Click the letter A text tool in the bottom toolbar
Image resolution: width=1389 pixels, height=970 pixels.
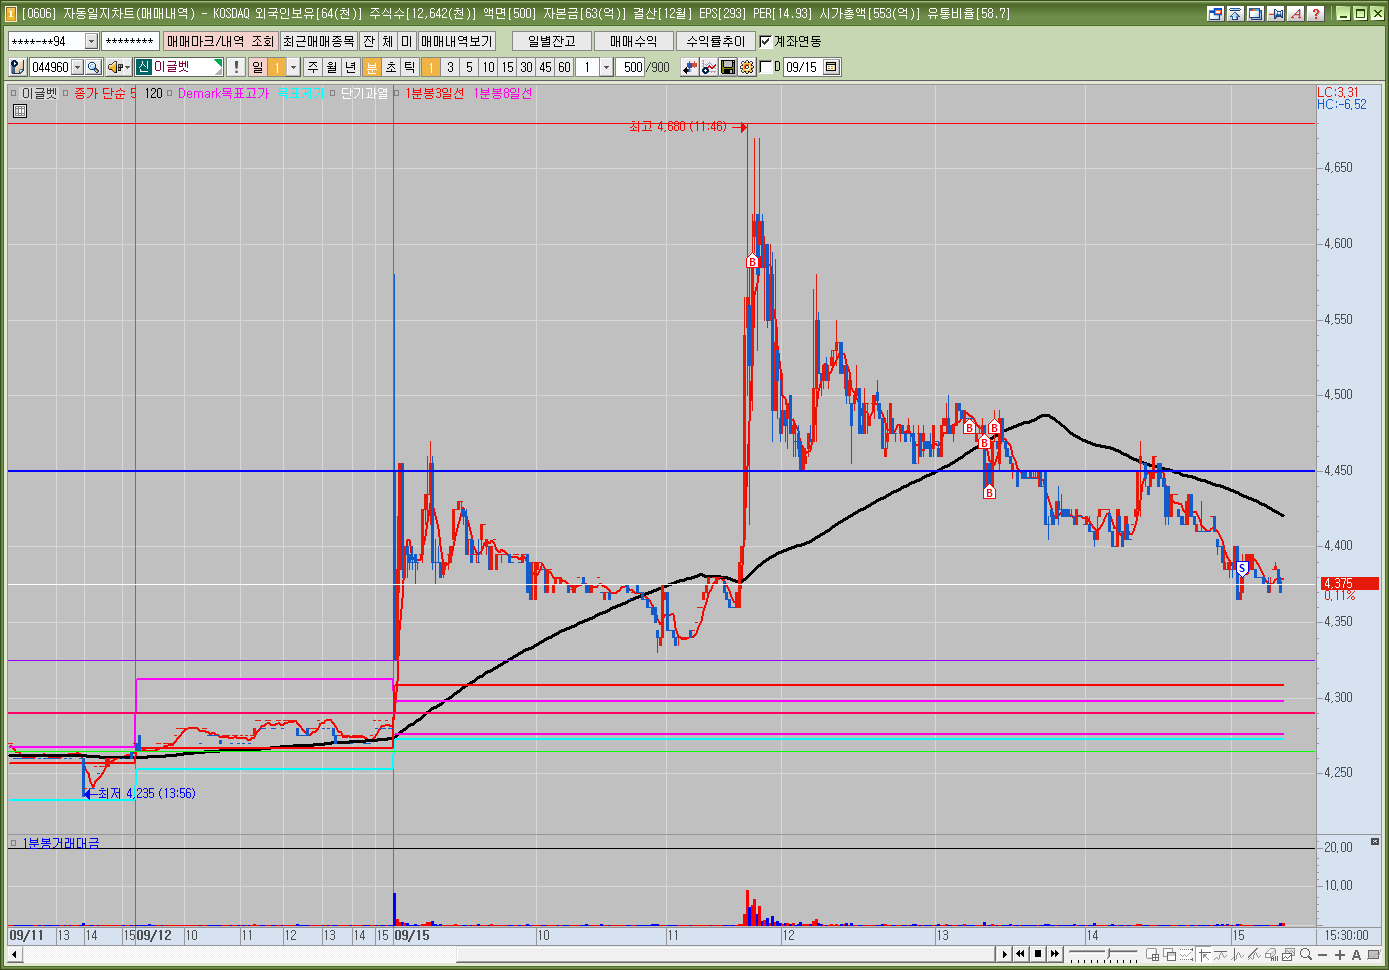click(1356, 954)
